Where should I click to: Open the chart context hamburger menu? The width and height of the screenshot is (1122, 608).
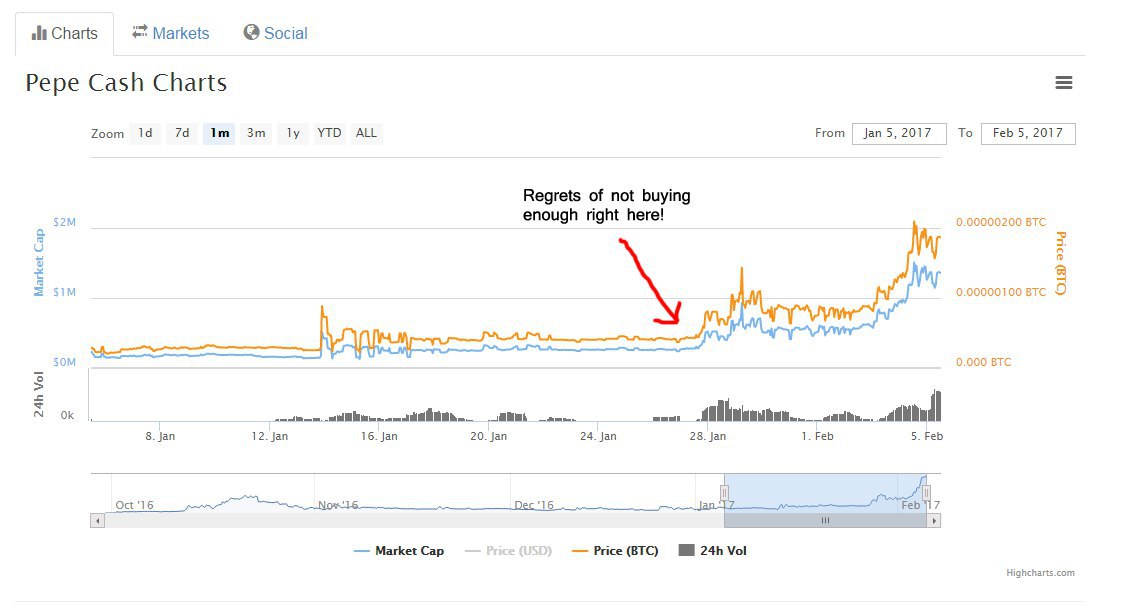(x=1064, y=83)
